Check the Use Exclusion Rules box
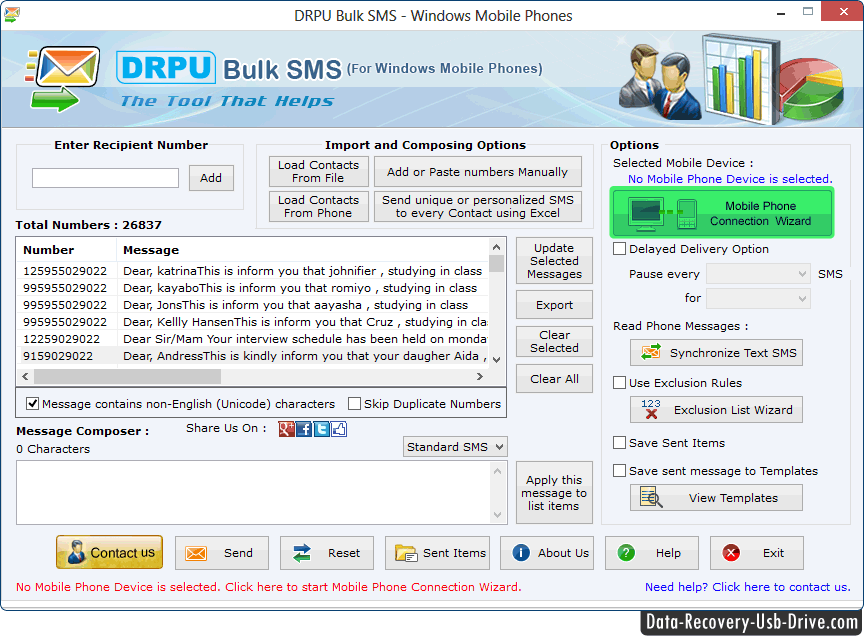 pos(619,382)
